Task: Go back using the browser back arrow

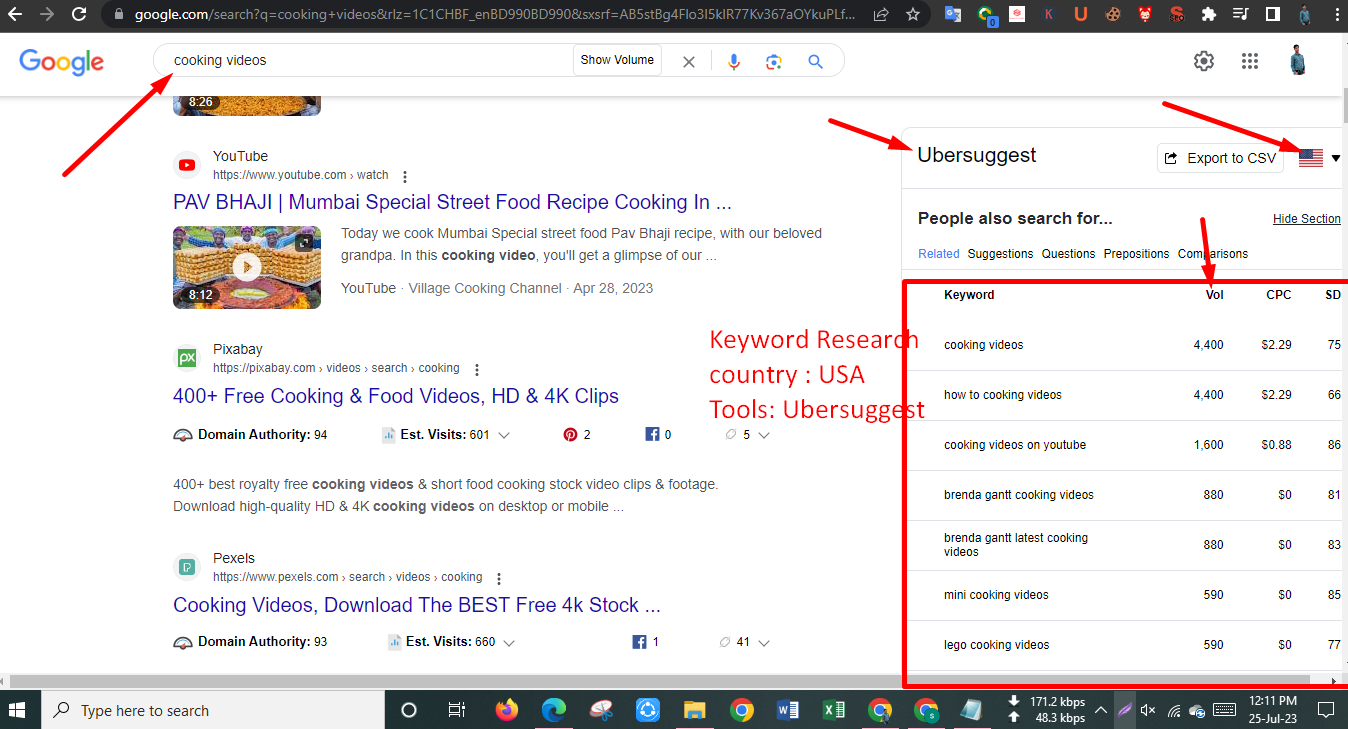Action: pos(15,15)
